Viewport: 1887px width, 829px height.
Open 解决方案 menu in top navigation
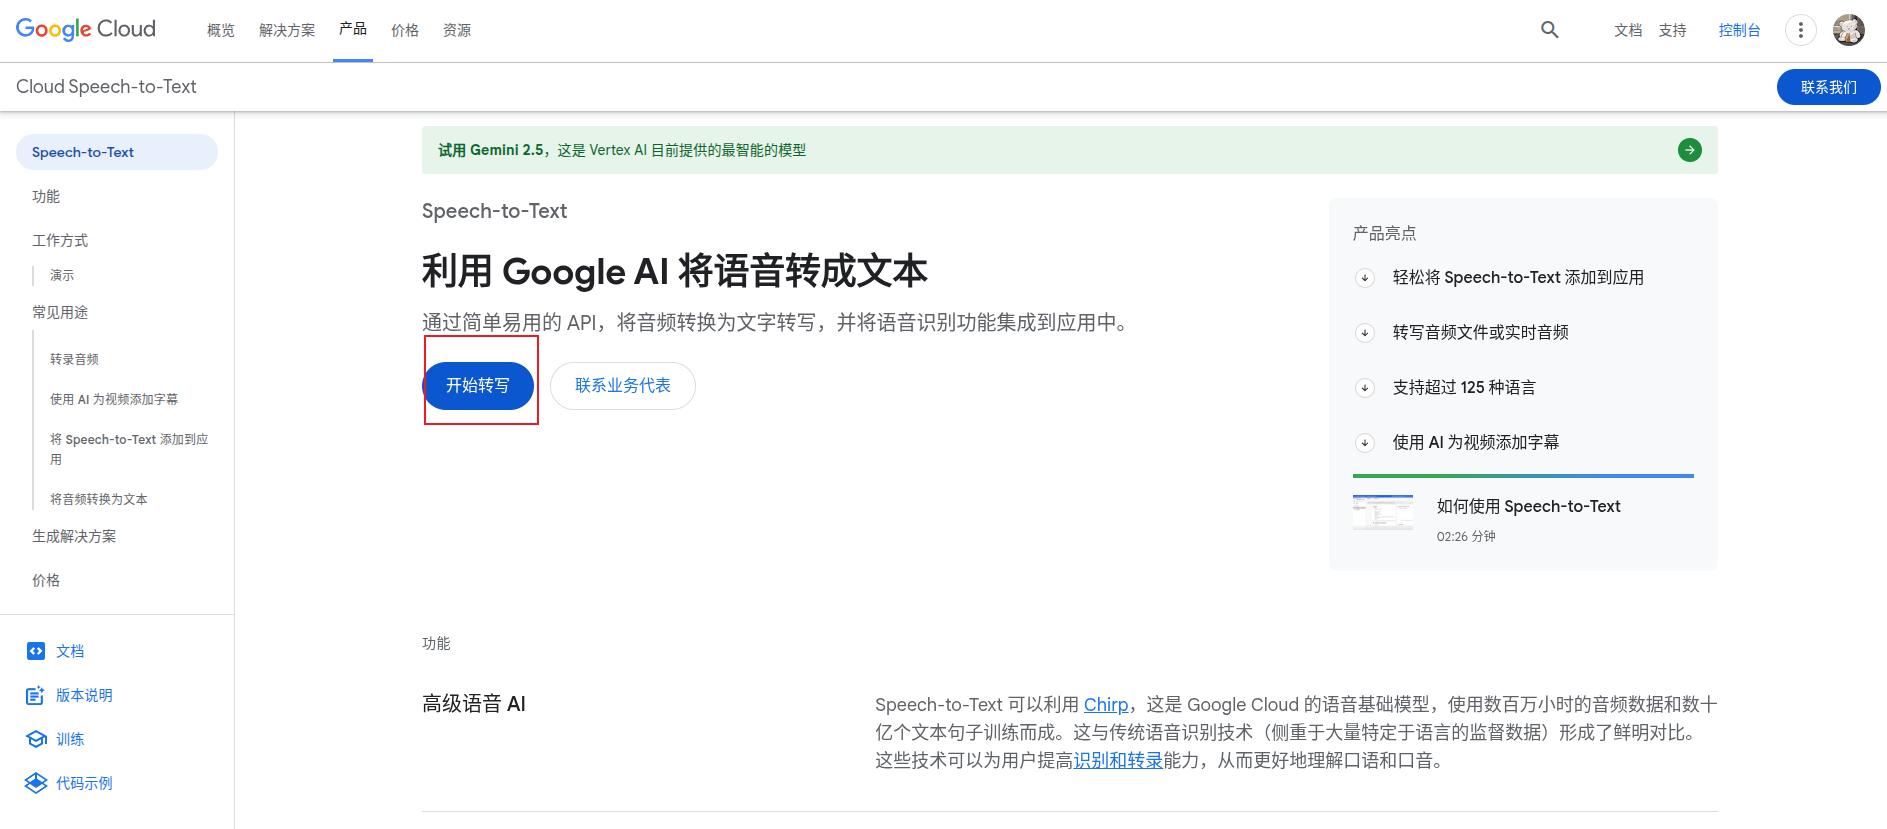[286, 31]
